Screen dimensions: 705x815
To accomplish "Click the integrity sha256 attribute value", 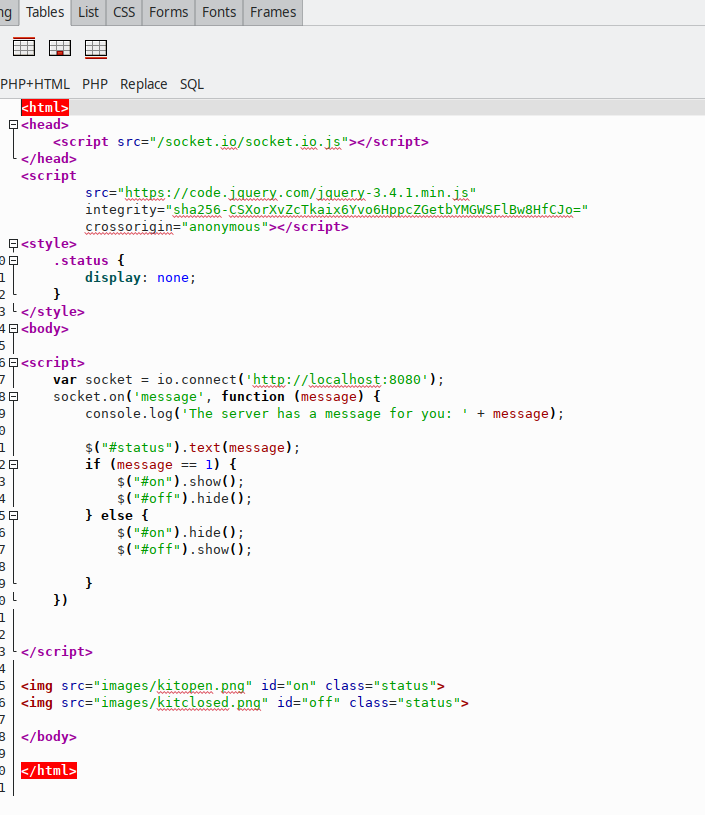I will click(377, 210).
